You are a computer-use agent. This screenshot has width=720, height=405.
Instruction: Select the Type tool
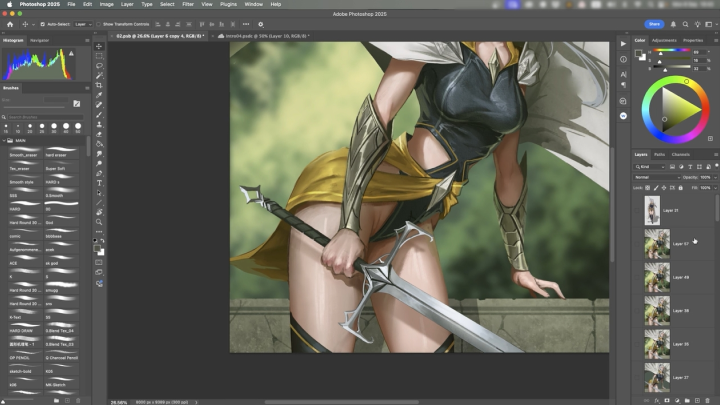pos(99,183)
